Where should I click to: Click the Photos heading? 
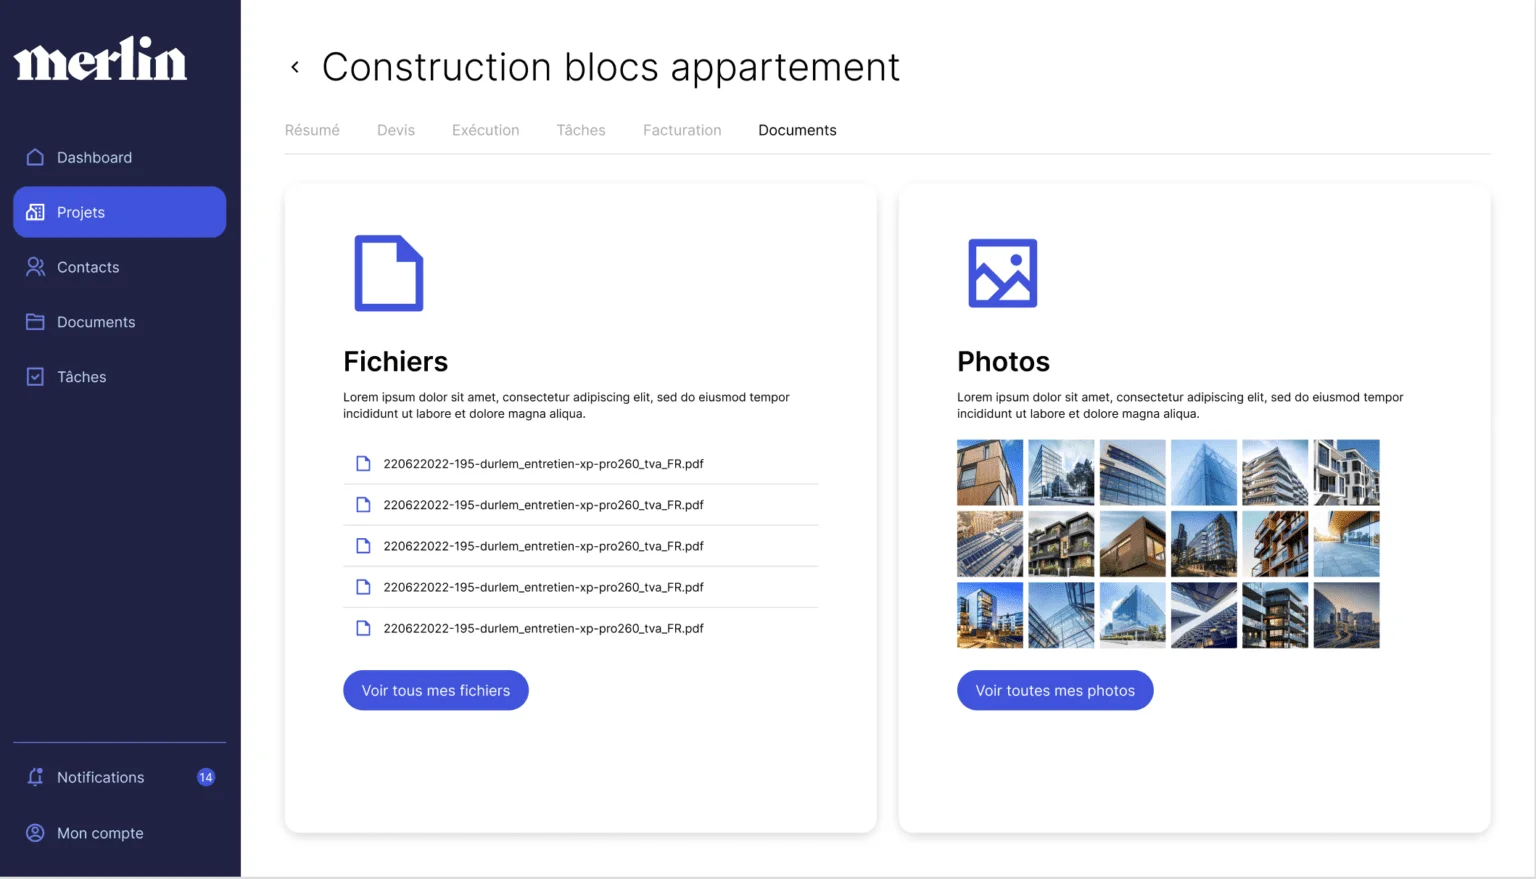point(1003,361)
